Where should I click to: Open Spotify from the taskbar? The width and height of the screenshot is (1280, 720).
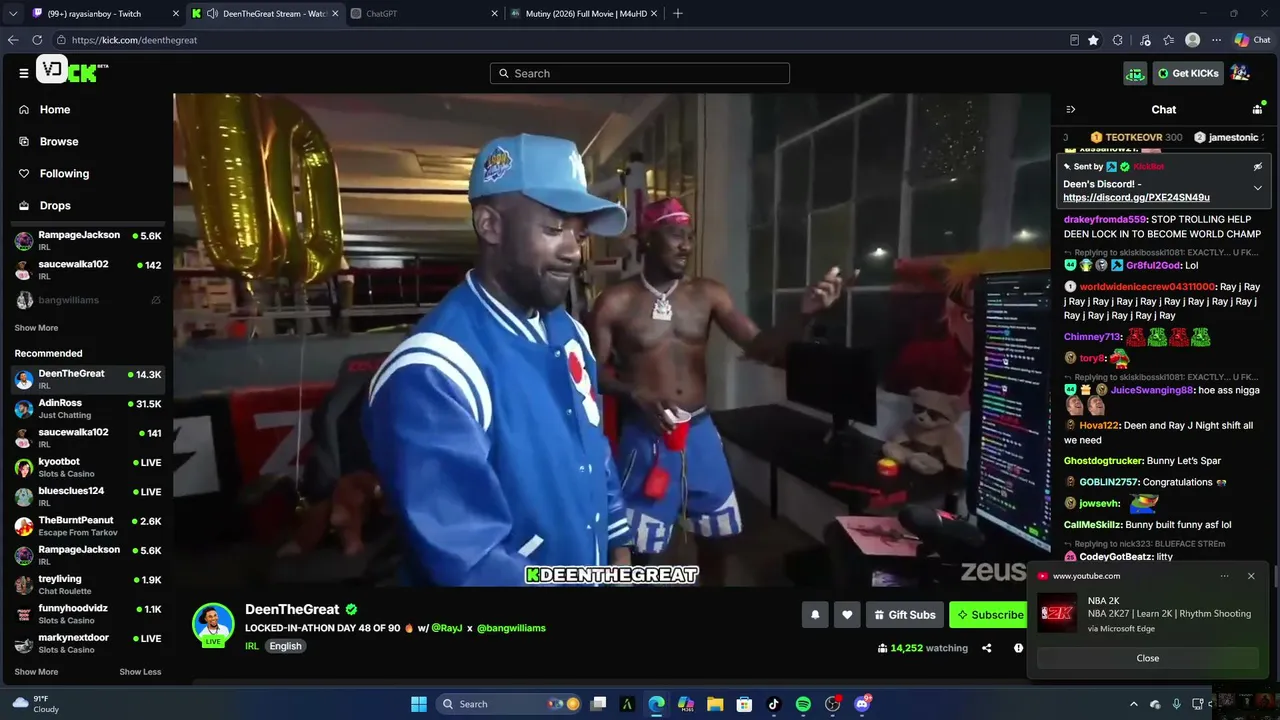(x=803, y=704)
